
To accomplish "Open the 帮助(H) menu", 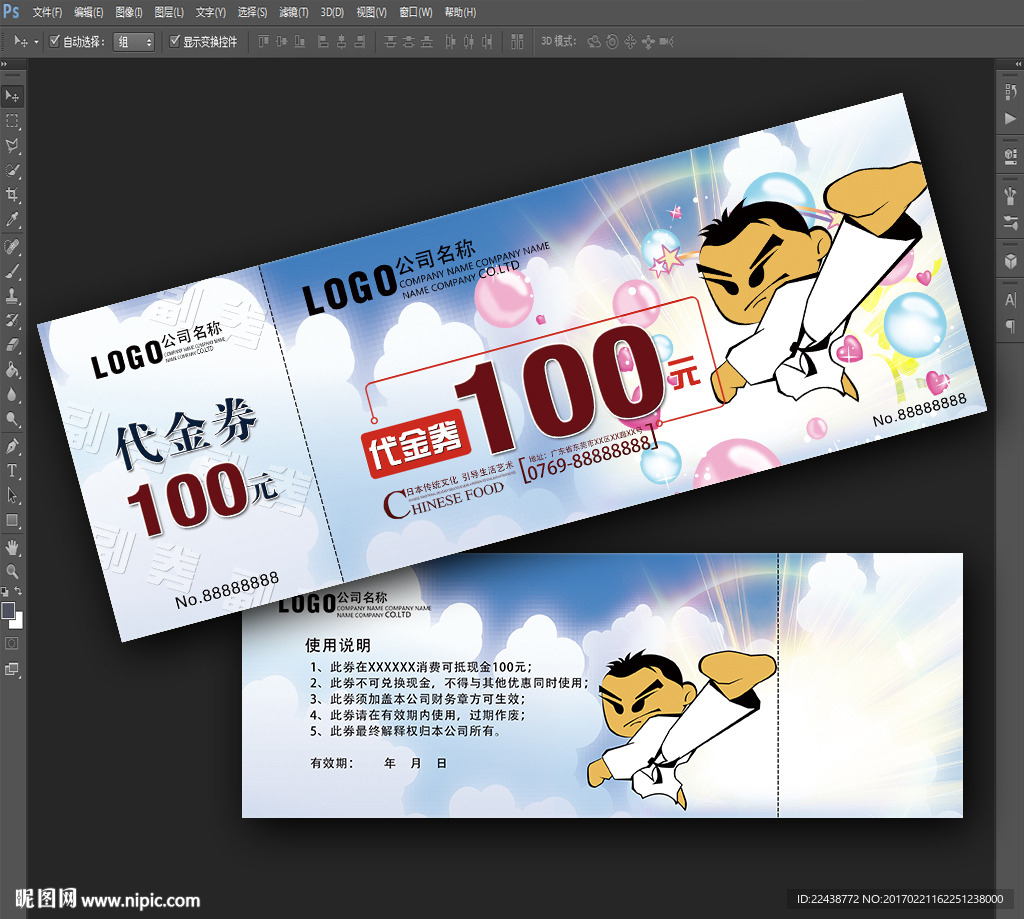I will (460, 12).
